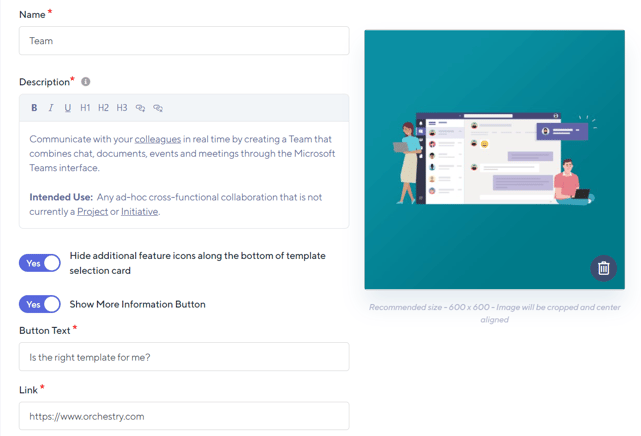Apply italic formatting in description editor
Screen dimensions: 641x436
pos(51,108)
